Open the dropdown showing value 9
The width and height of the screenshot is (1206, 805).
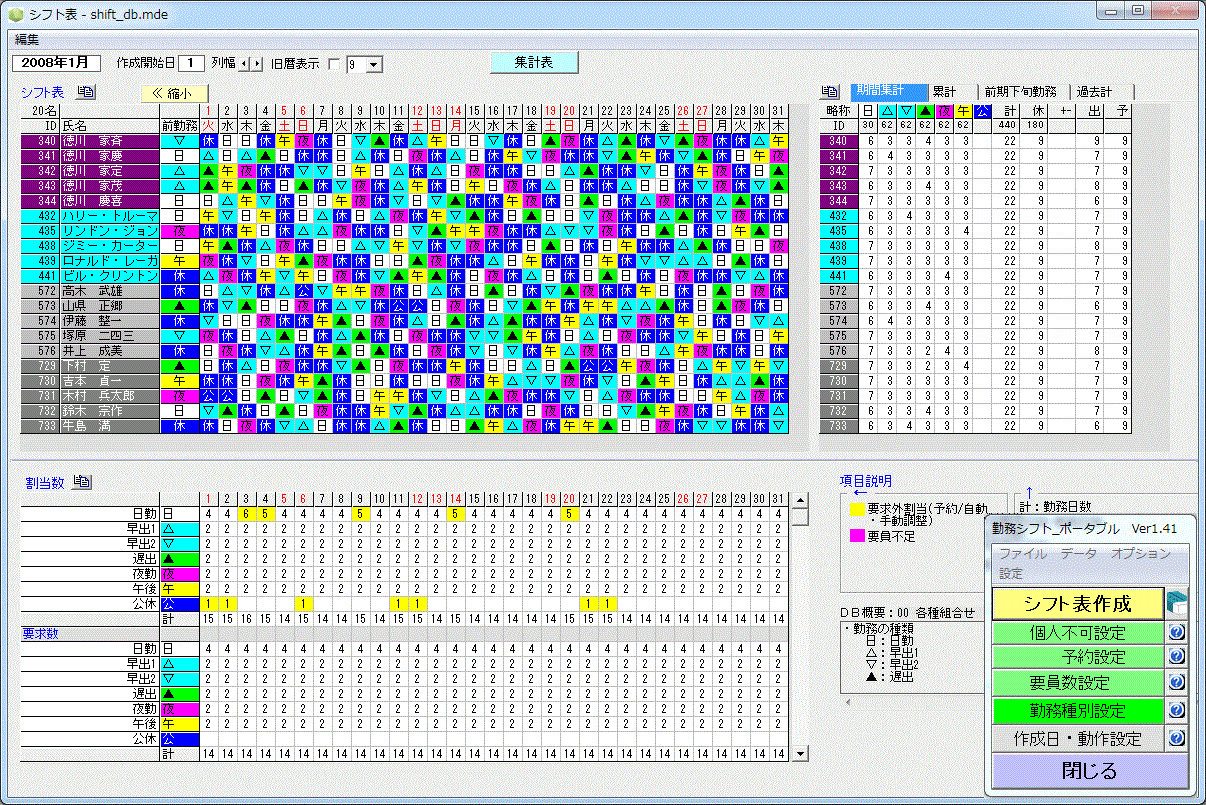coord(374,65)
